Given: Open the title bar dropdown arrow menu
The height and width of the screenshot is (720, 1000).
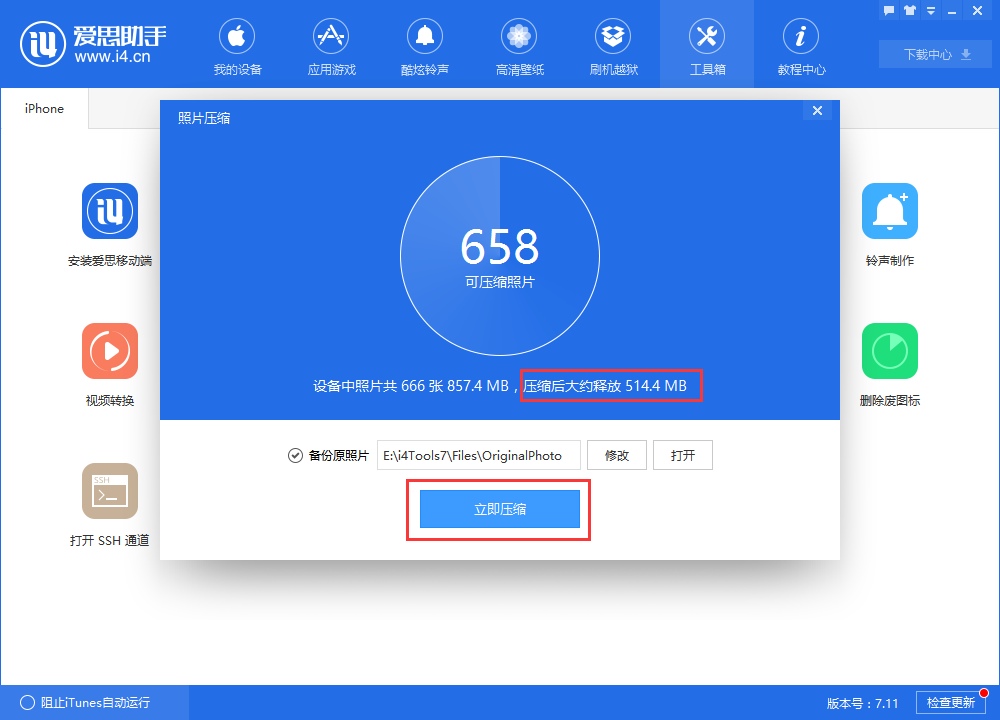Looking at the screenshot, I should point(932,10).
